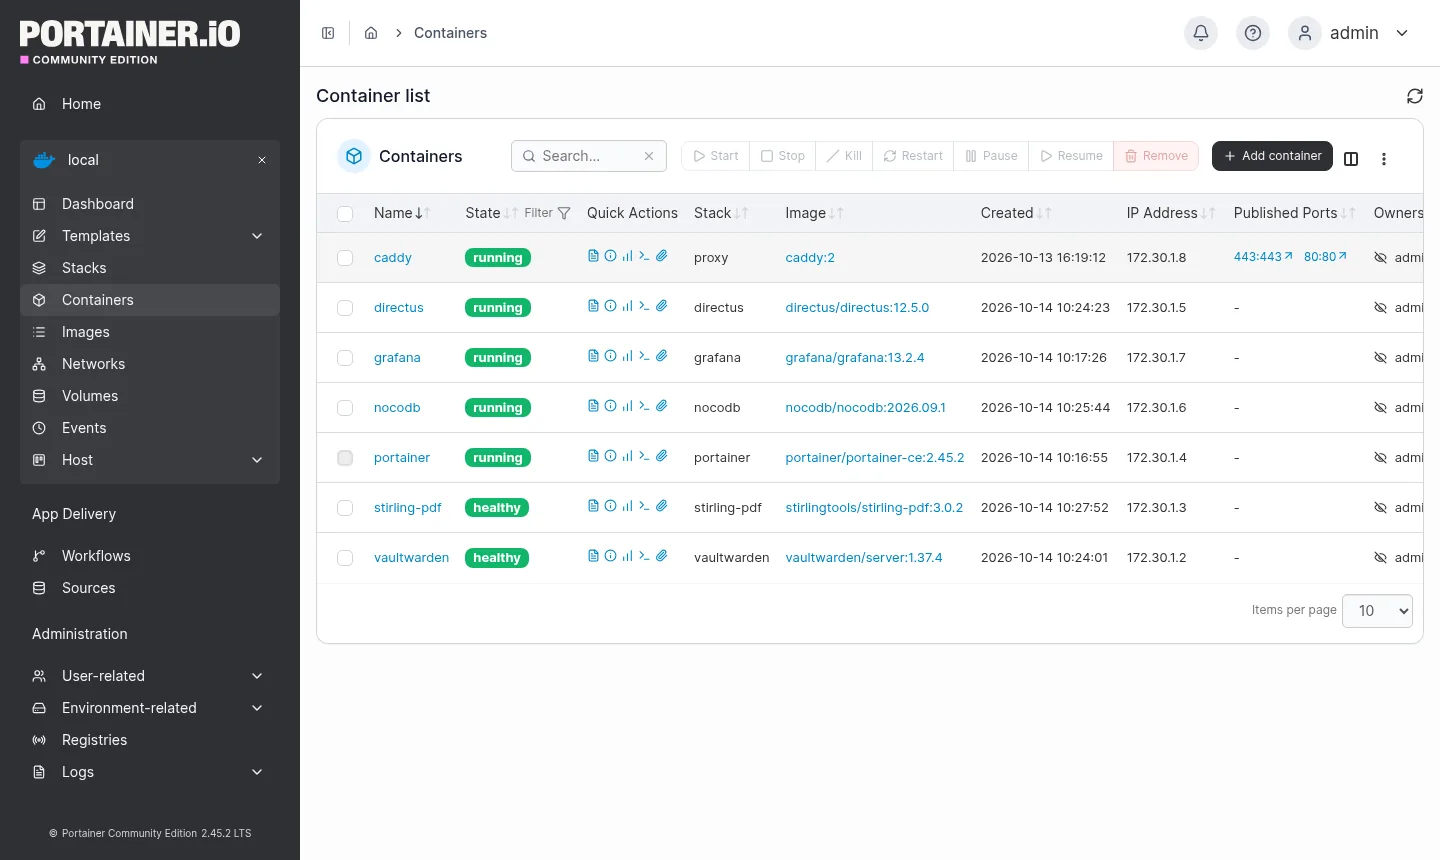The width and height of the screenshot is (1440, 860).
Task: View stats for the grafana container
Action: point(627,356)
